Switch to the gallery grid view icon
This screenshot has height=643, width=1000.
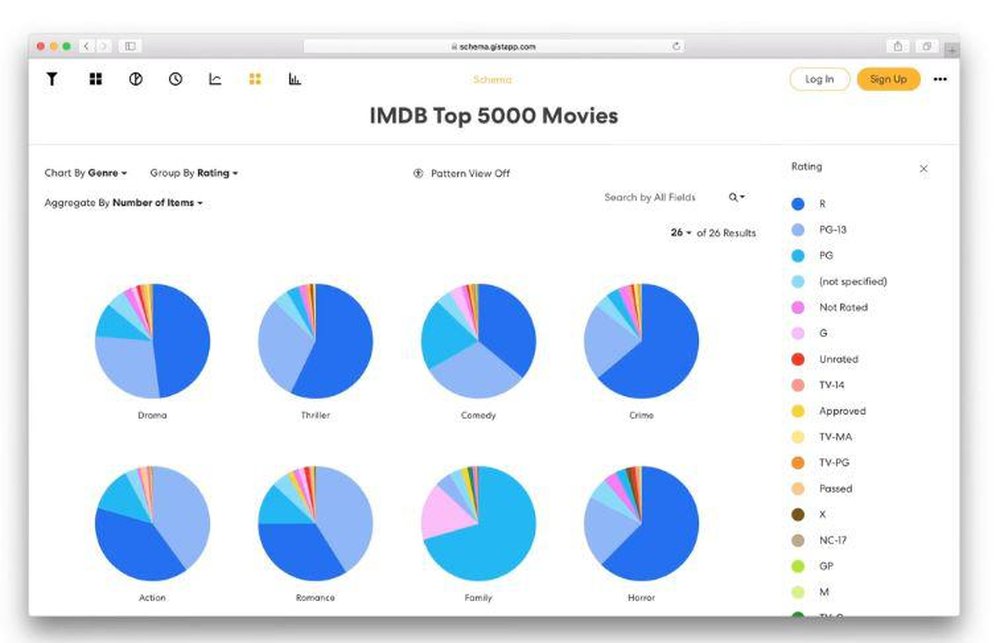tap(96, 79)
